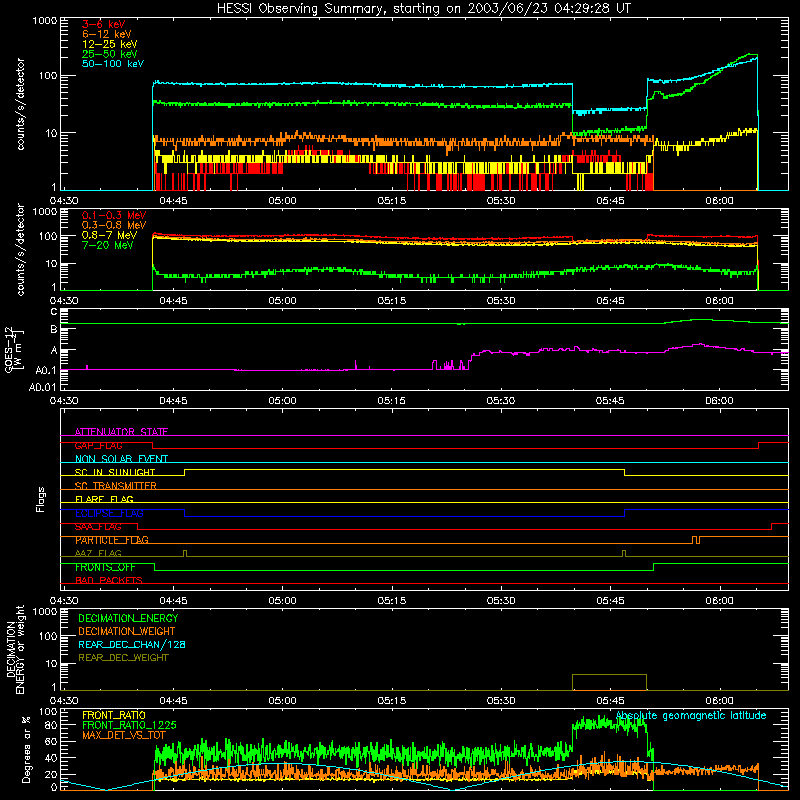Click the Degrees or % axis title
The image size is (800, 800).
[26, 749]
